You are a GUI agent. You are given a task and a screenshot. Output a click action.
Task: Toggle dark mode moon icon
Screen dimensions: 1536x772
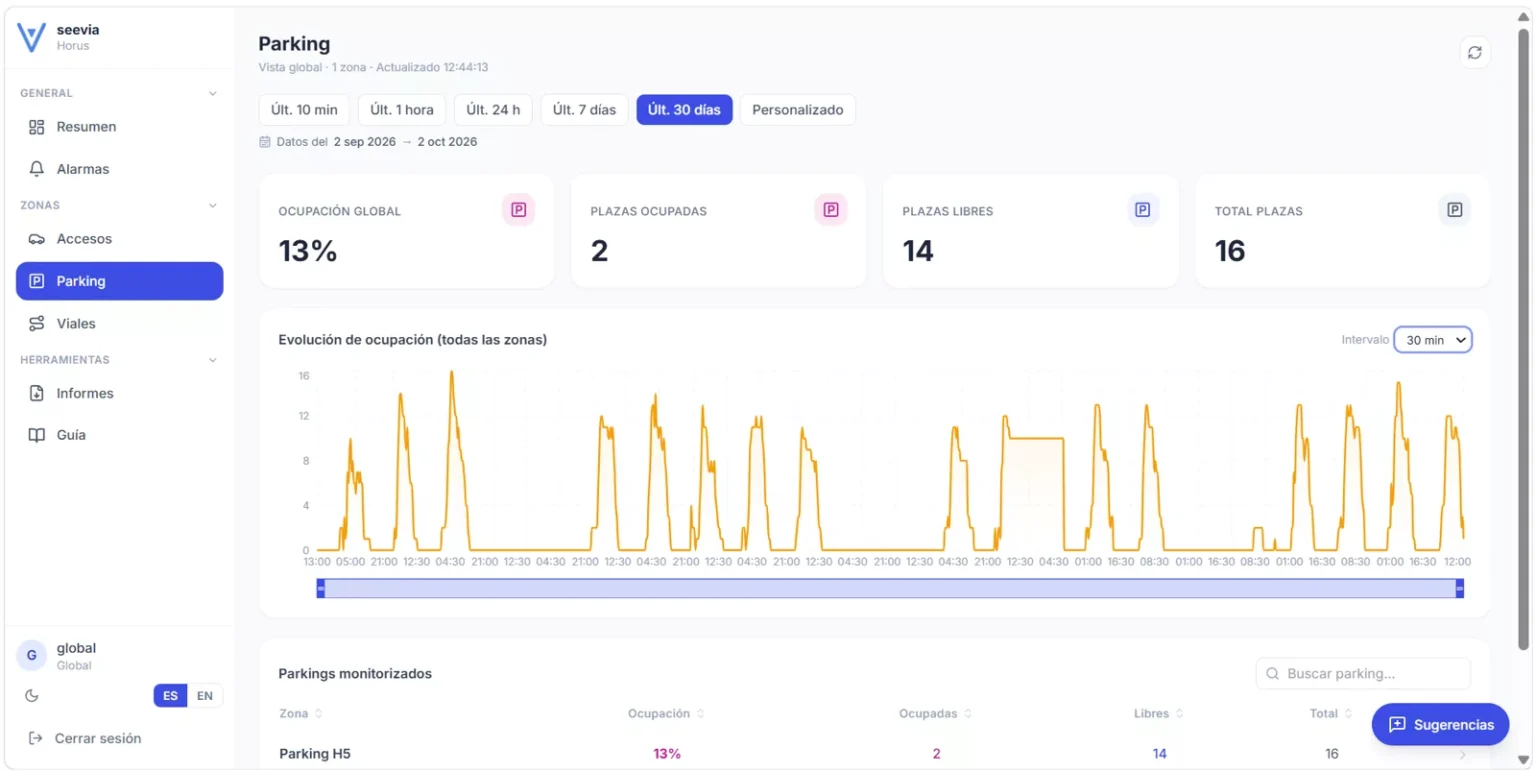pyautogui.click(x=32, y=695)
